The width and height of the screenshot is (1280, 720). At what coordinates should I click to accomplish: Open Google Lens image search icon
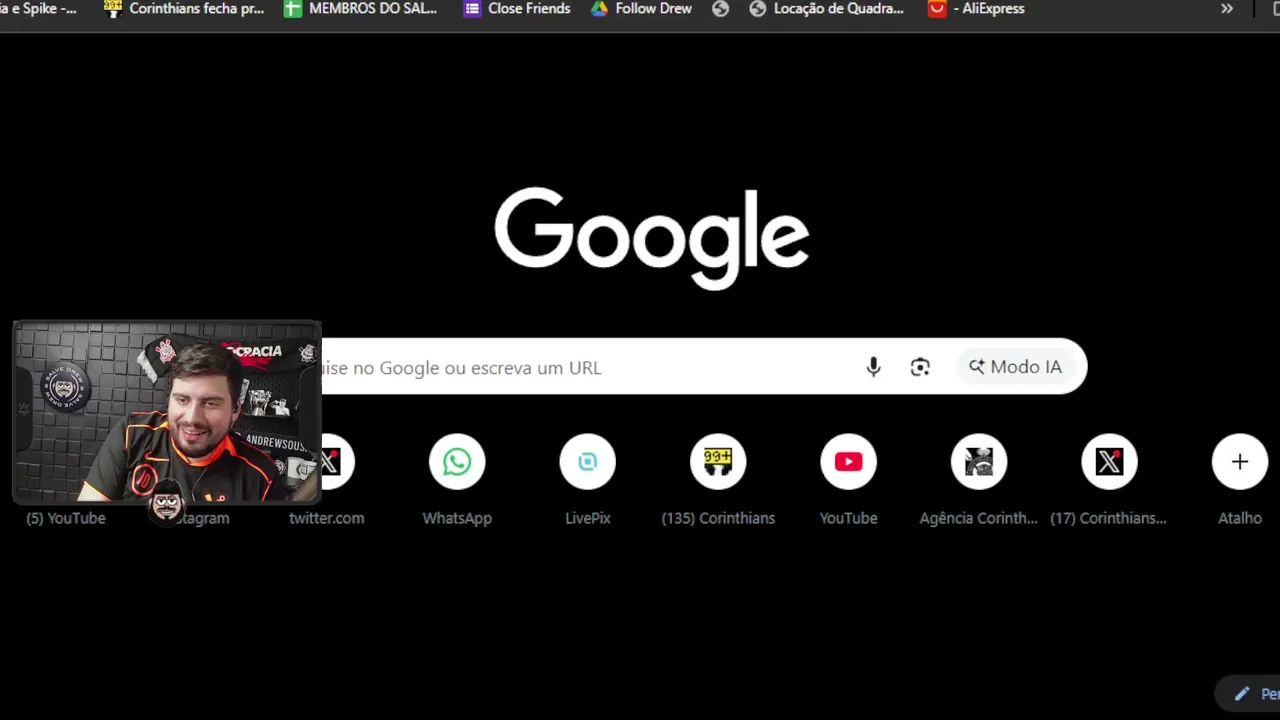coord(920,367)
